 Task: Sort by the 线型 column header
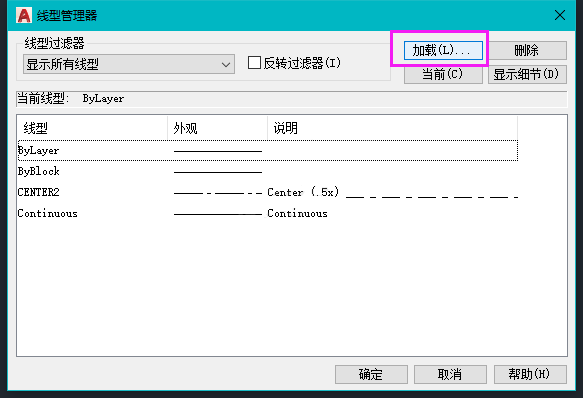92,128
